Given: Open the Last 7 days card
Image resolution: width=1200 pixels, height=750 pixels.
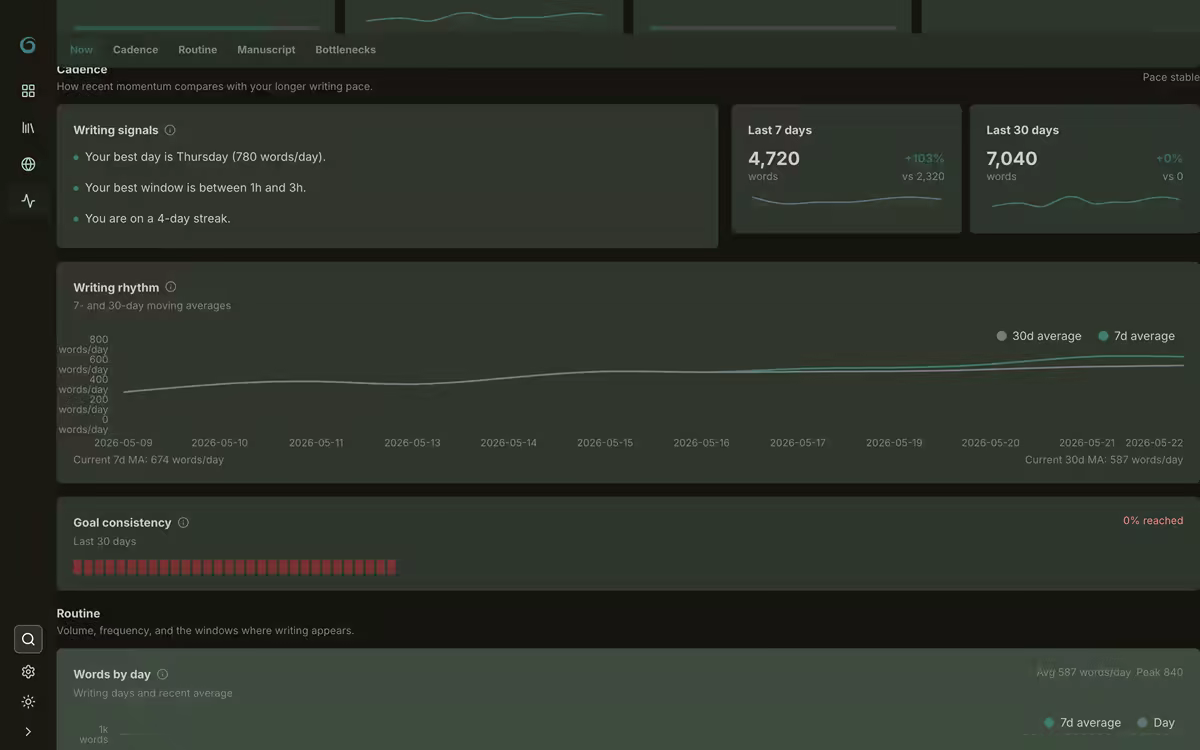Looking at the screenshot, I should [846, 169].
